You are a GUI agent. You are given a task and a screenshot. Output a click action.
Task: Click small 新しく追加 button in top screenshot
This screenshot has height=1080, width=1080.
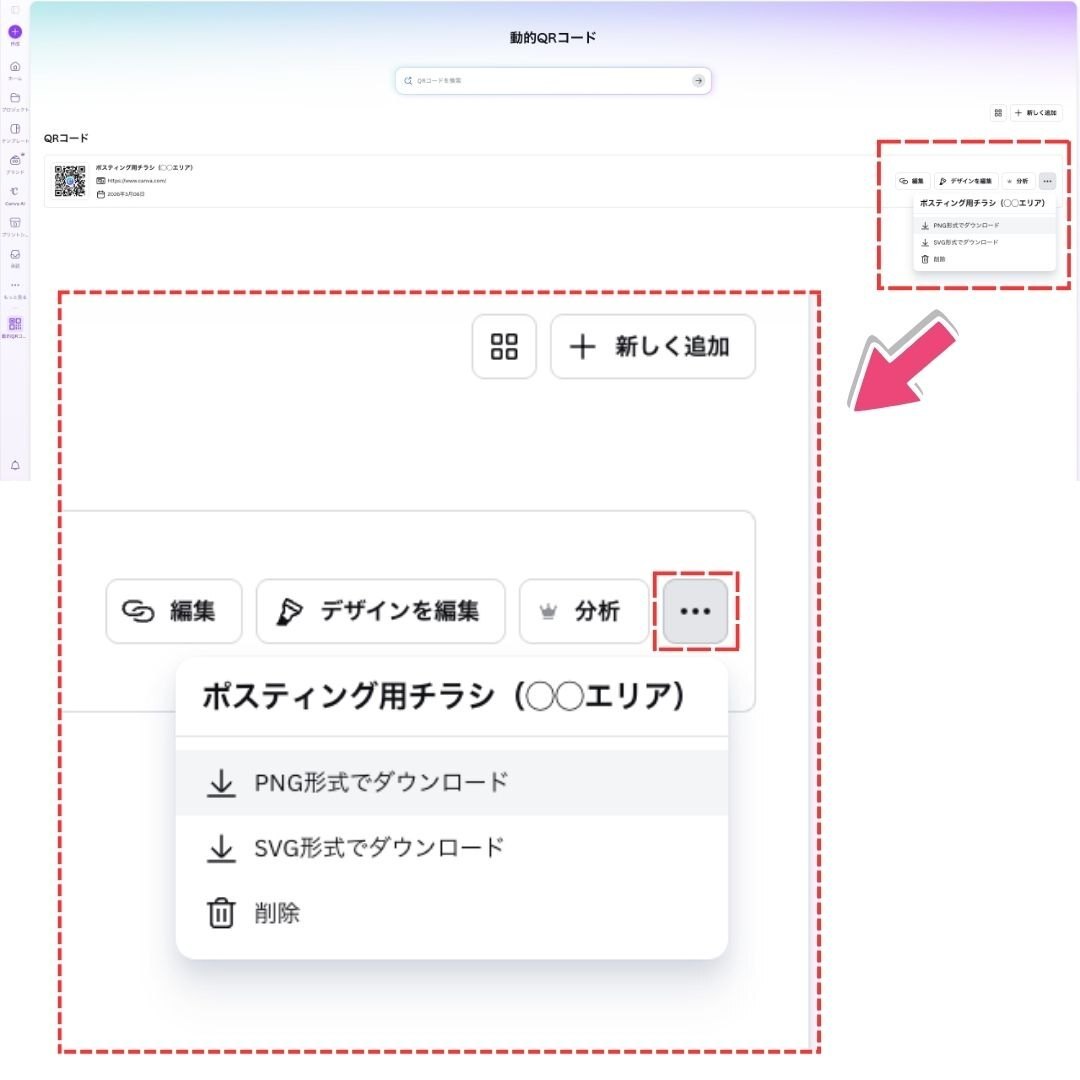[1036, 112]
